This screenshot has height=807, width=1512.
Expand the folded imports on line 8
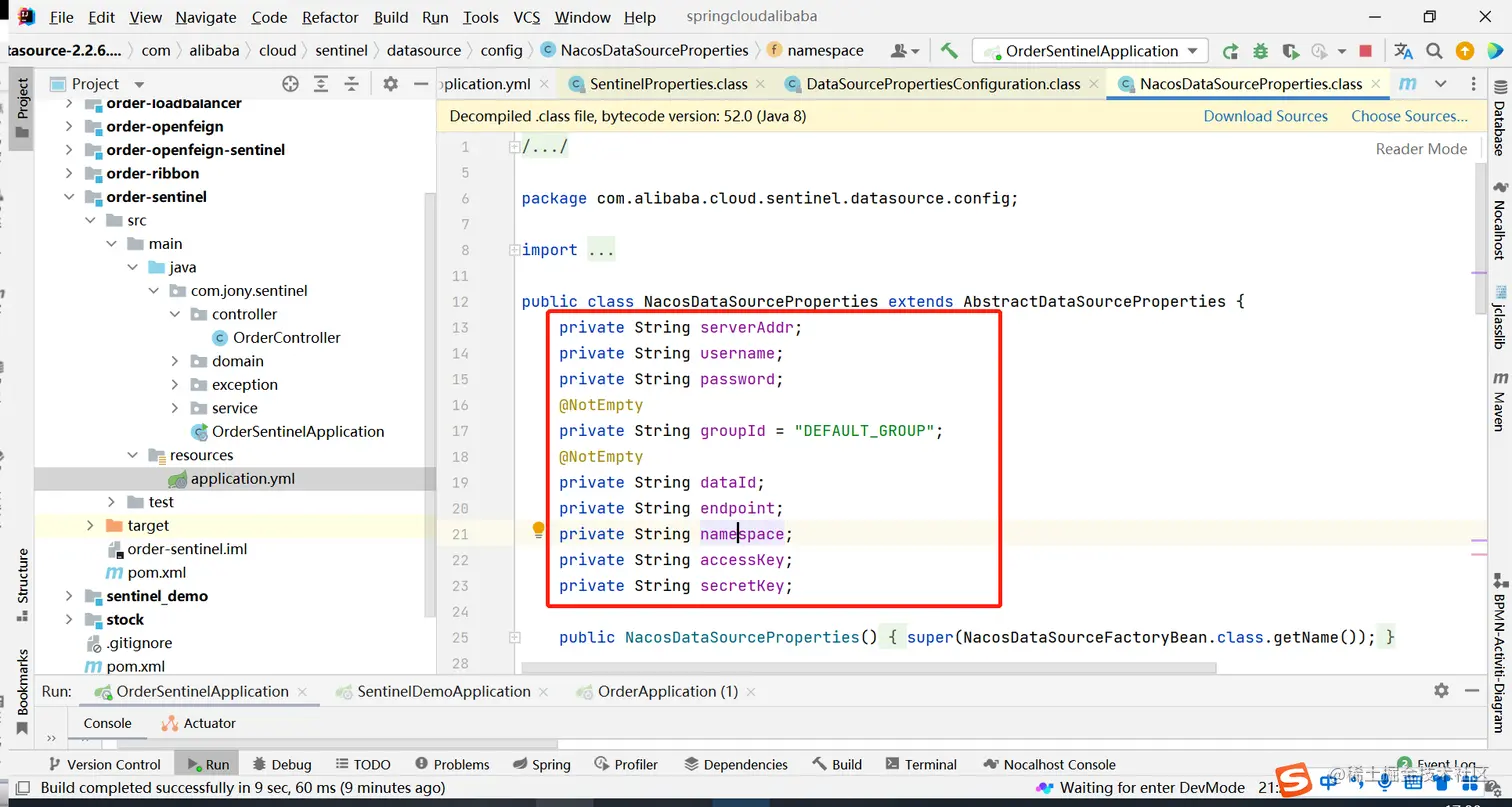pos(514,250)
